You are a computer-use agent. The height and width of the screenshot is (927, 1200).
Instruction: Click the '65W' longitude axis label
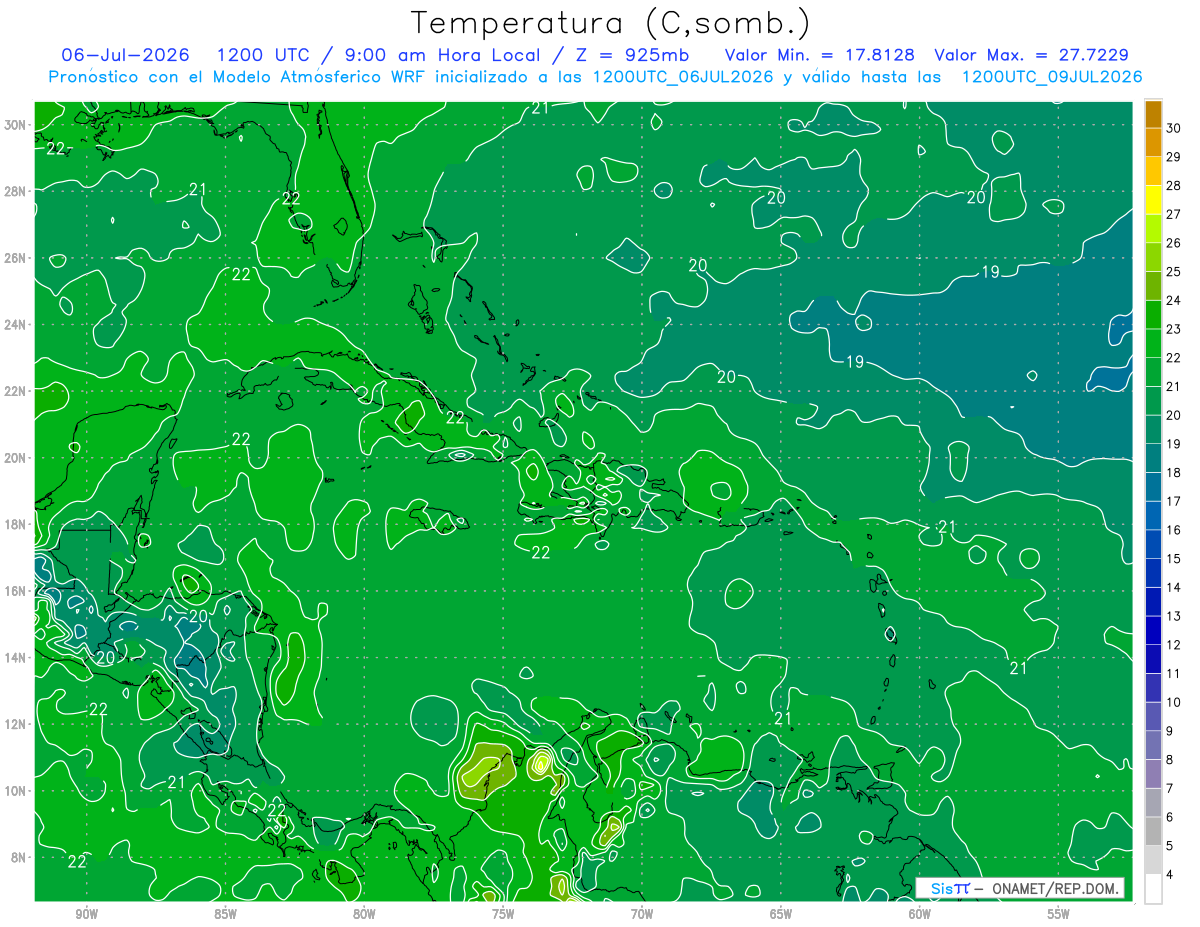[x=781, y=914]
